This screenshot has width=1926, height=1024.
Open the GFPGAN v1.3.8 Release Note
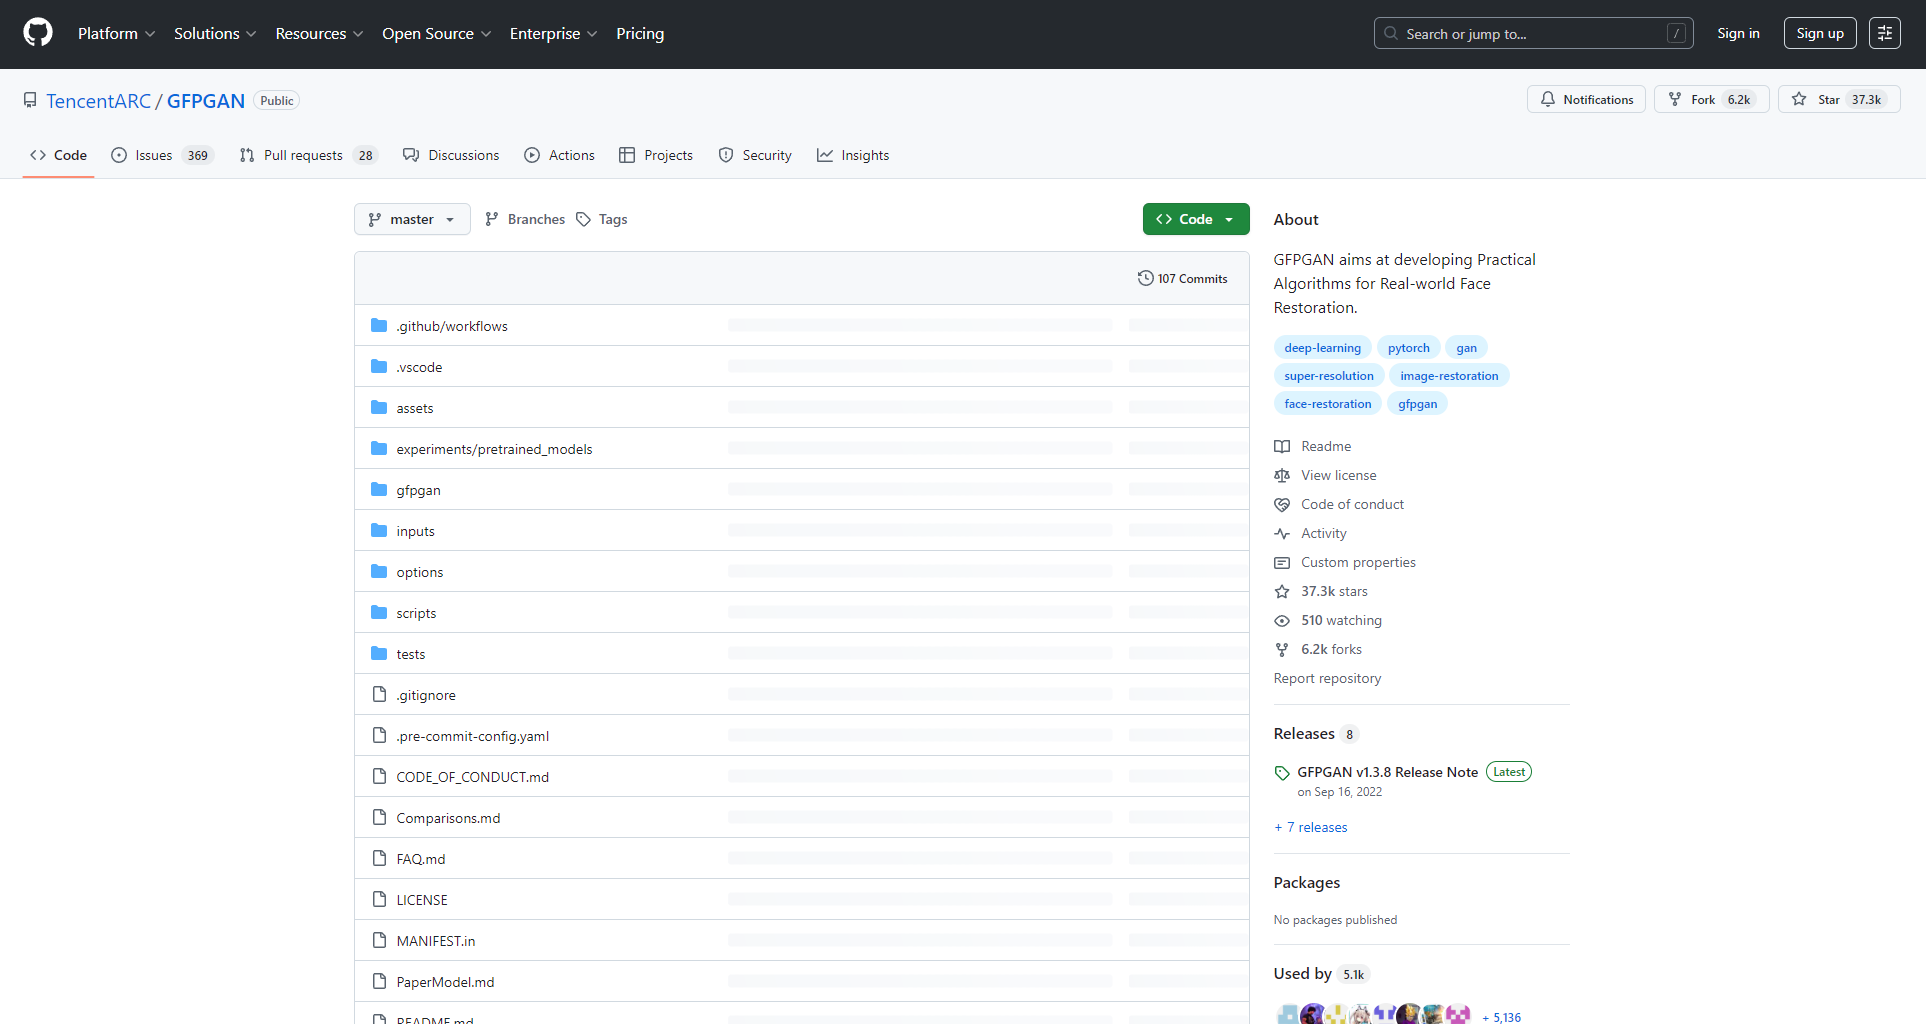tap(1386, 773)
